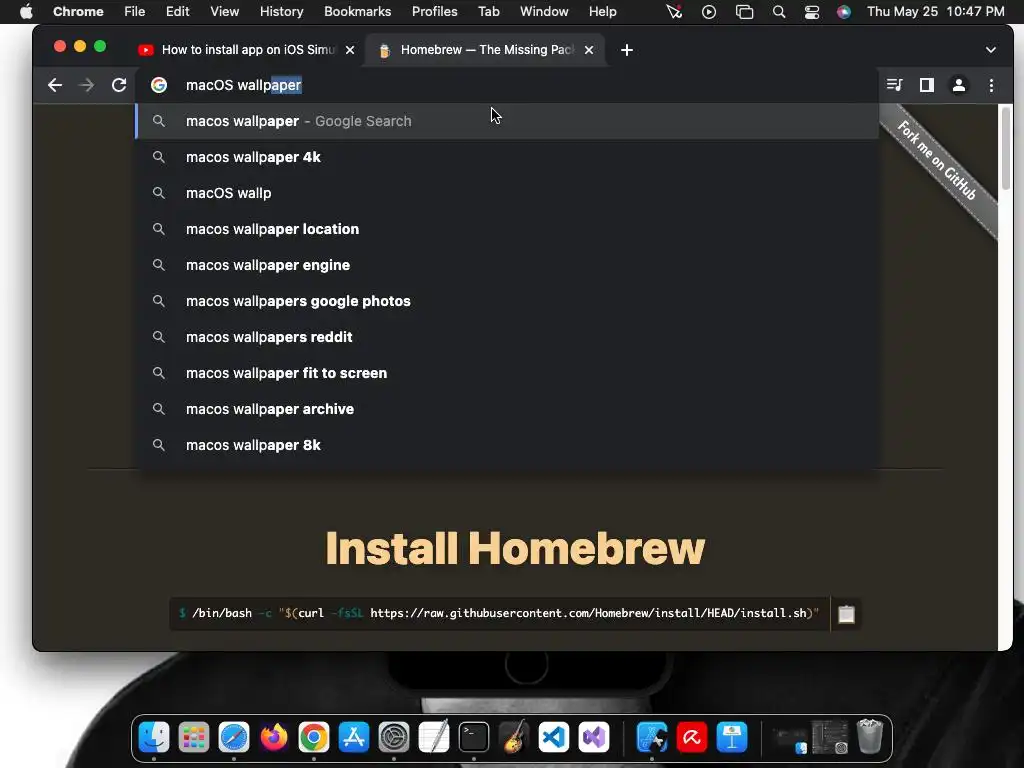The image size is (1024, 768).
Task: Open the Profiles menu
Action: coord(434,12)
